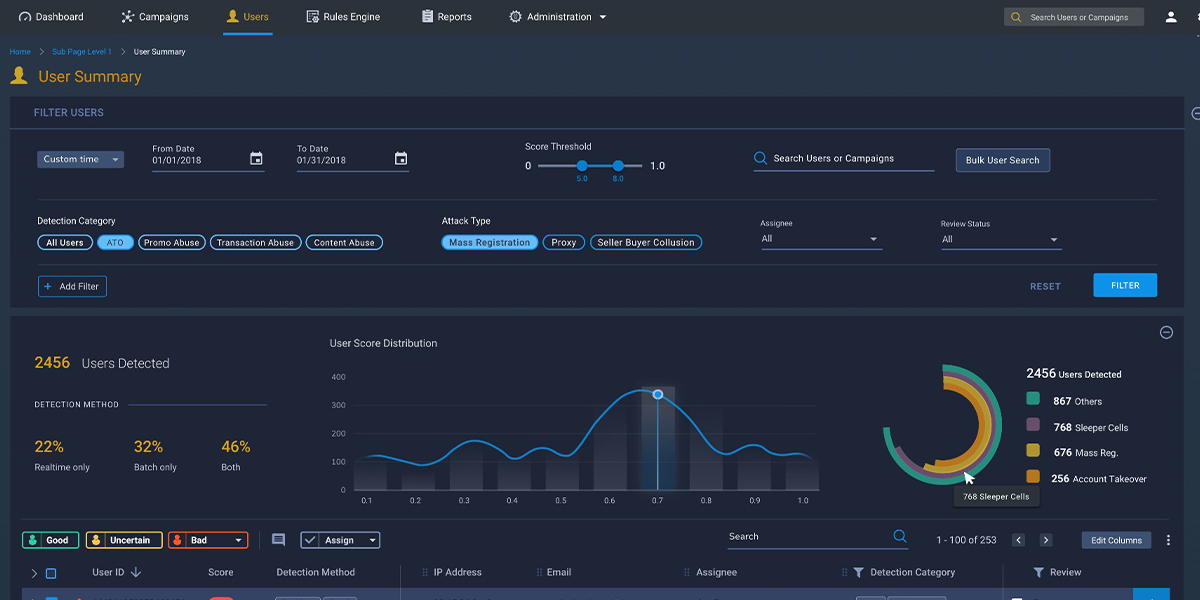Sort by User ID arrow icon
The height and width of the screenshot is (600, 1200).
[x=136, y=573]
